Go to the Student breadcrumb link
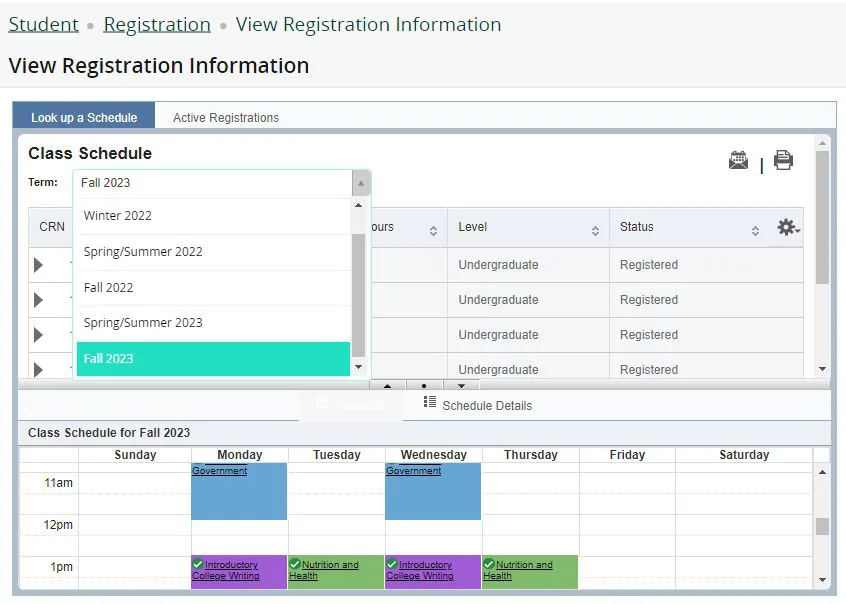This screenshot has width=846, height=604. pyautogui.click(x=44, y=24)
